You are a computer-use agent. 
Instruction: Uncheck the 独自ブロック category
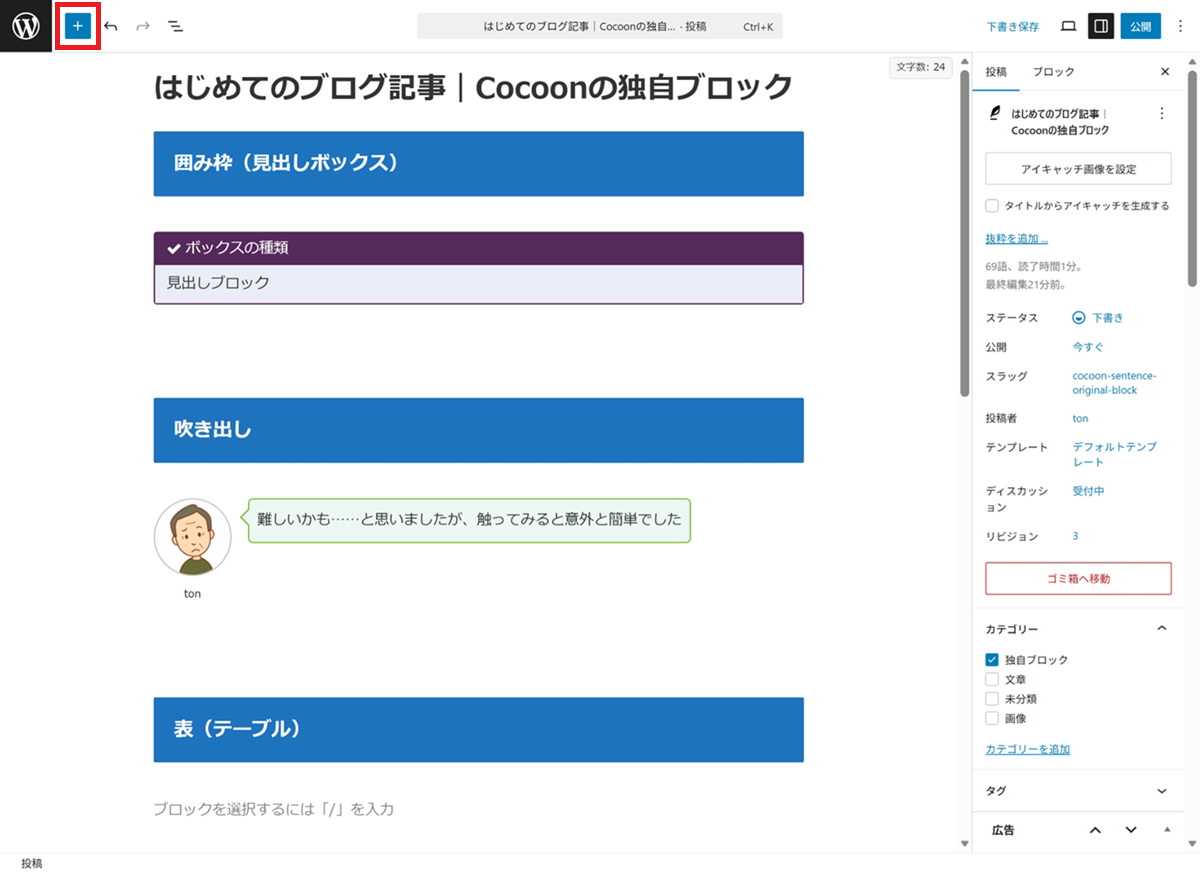click(x=992, y=660)
